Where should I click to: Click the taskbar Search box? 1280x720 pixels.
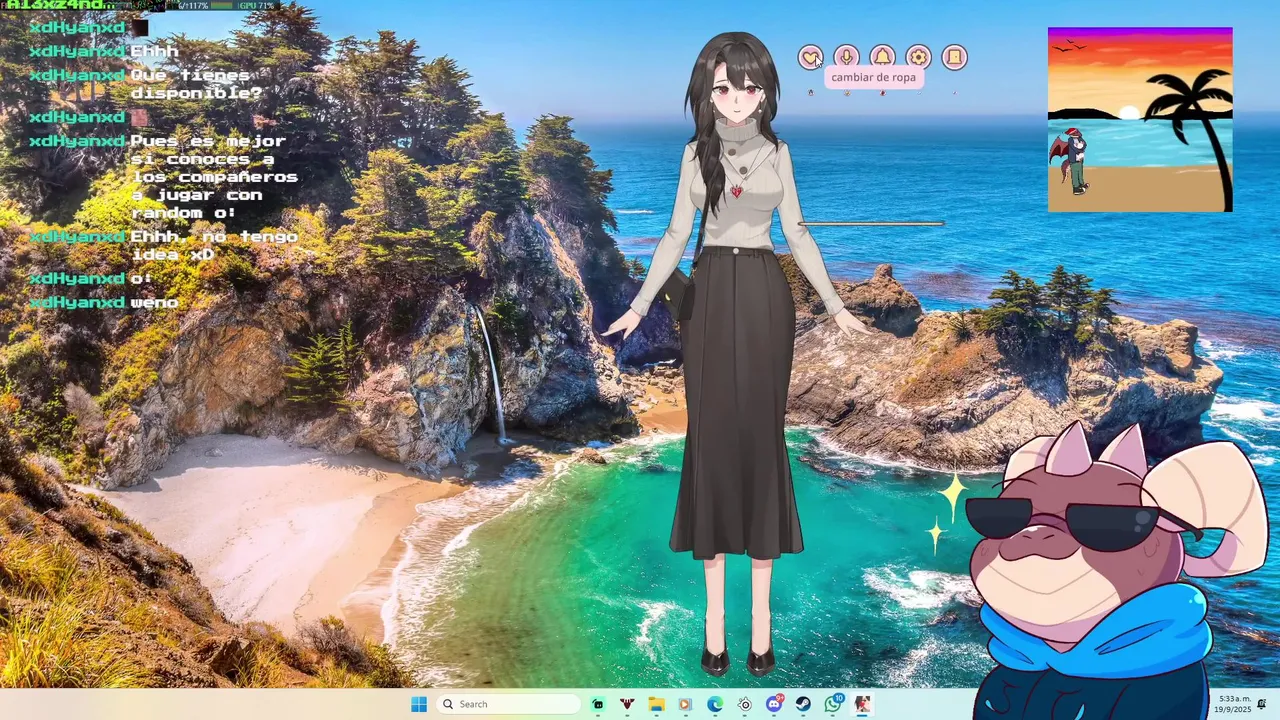click(510, 704)
